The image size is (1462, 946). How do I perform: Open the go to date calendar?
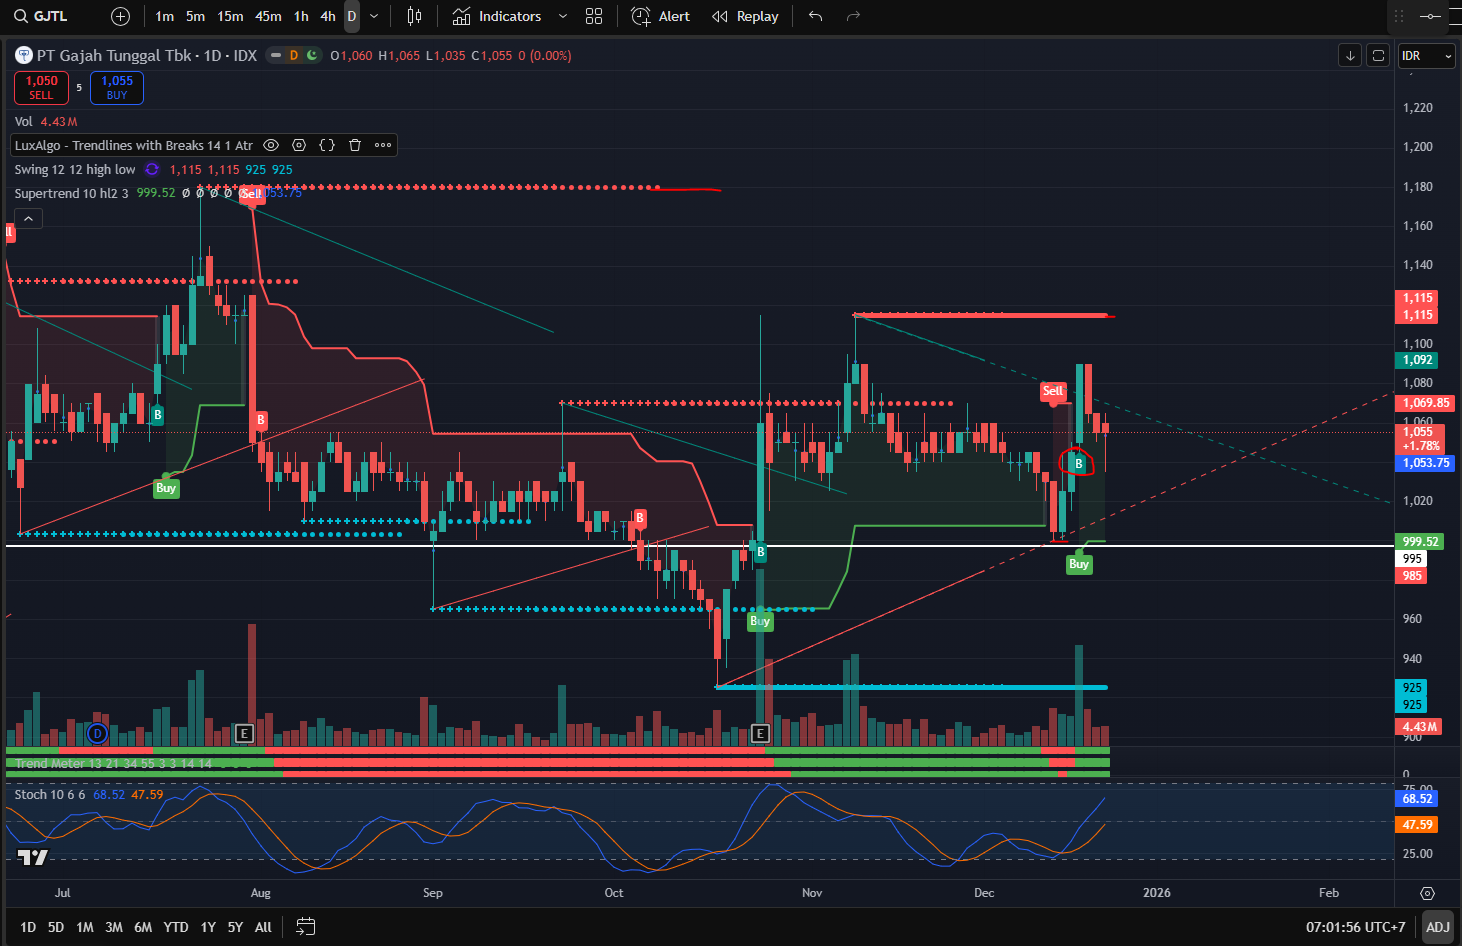click(306, 927)
